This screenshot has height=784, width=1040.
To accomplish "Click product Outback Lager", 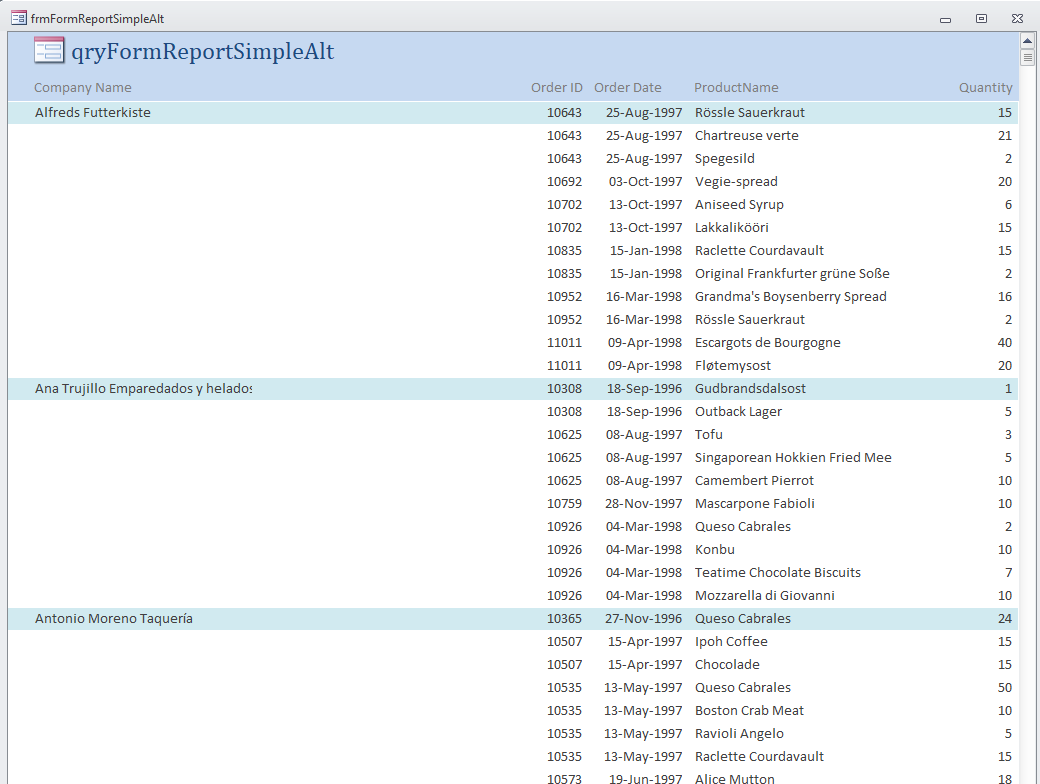I will pyautogui.click(x=738, y=412).
